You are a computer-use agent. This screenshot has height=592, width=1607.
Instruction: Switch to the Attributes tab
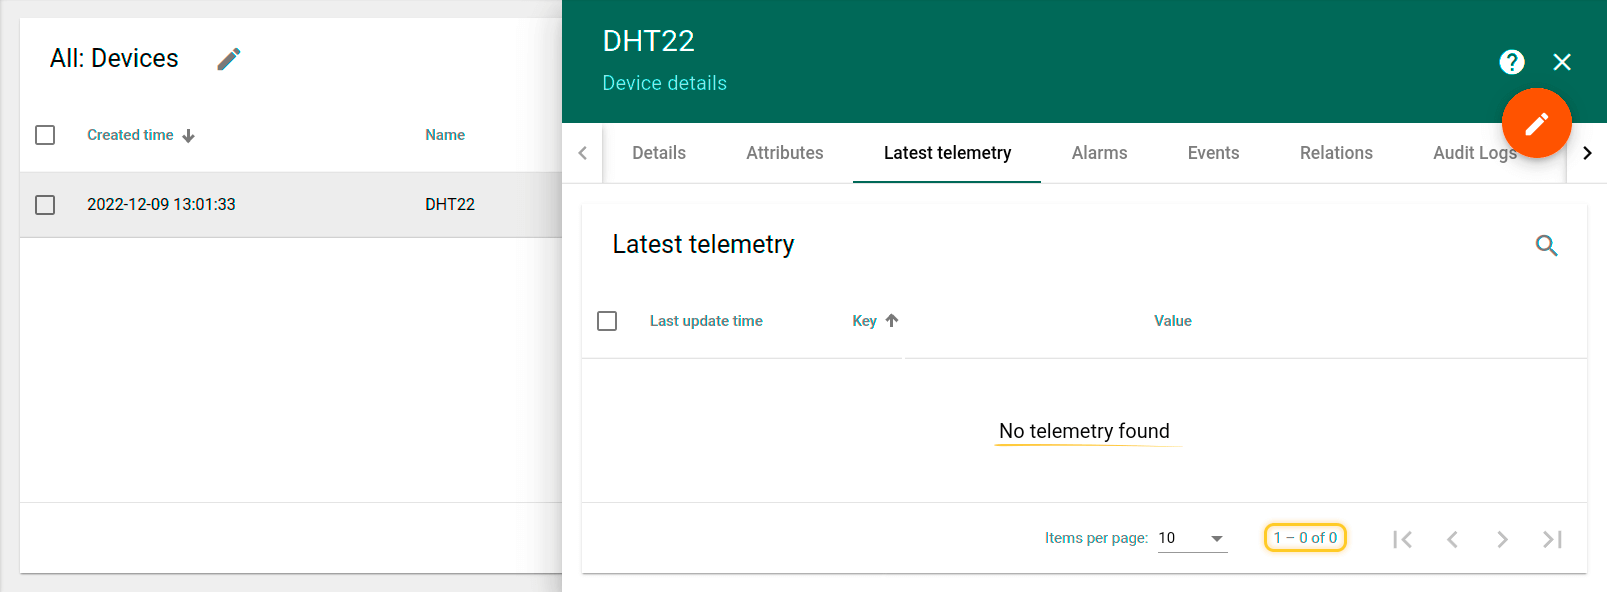tap(784, 153)
